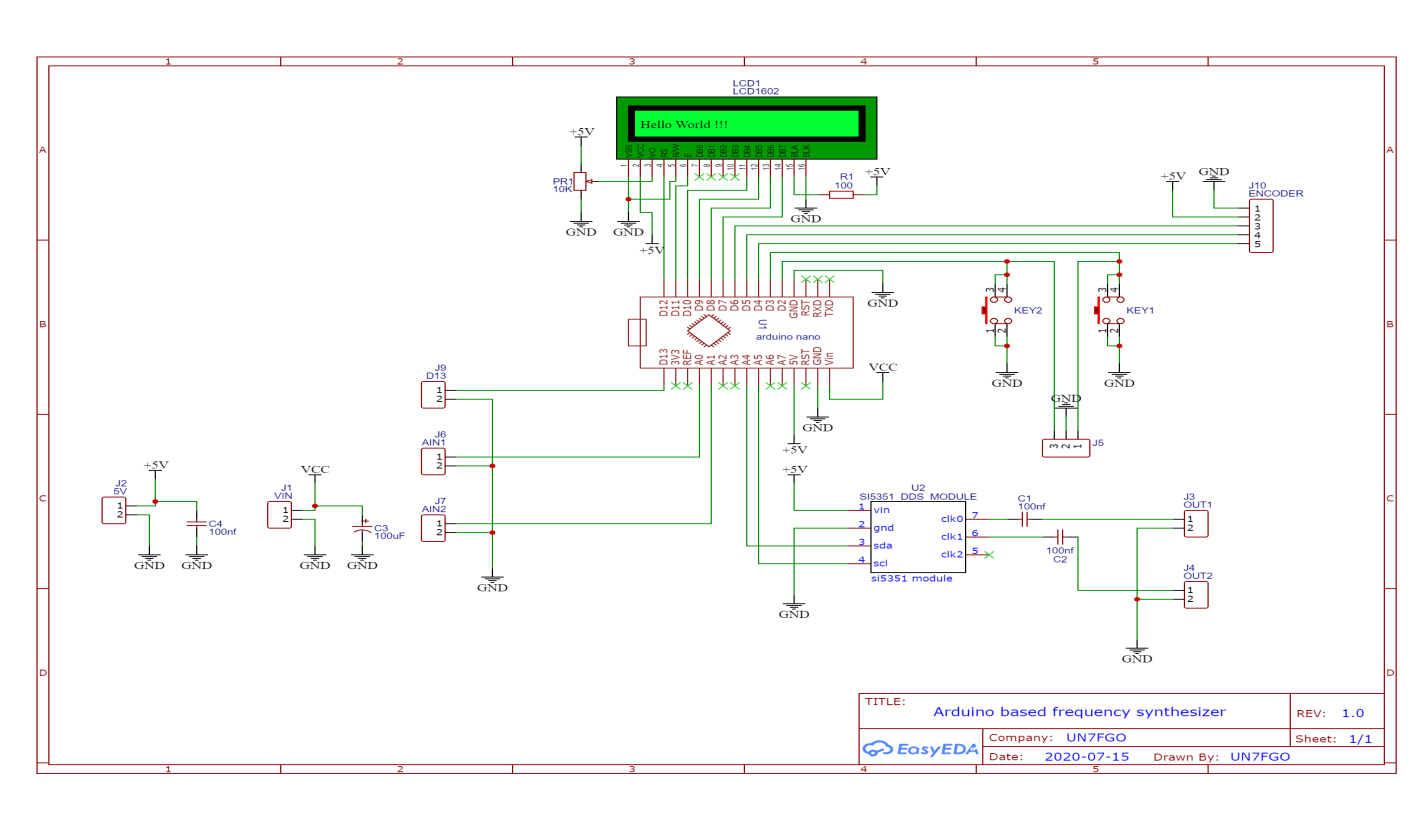Image resolution: width=1418 pixels, height=828 pixels.
Task: Click the REV 1.0 field
Action: click(1337, 713)
